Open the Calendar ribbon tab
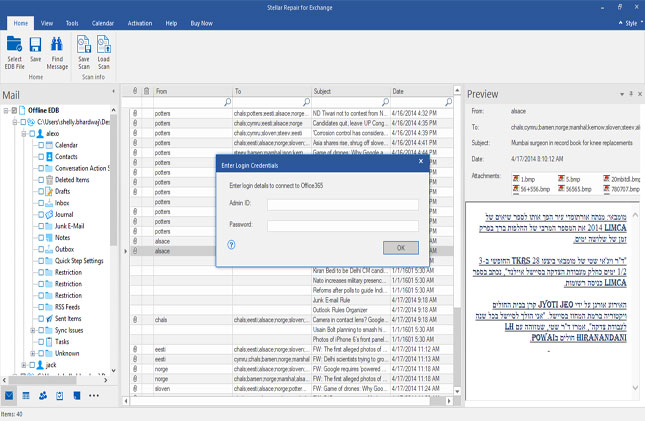 coord(103,23)
